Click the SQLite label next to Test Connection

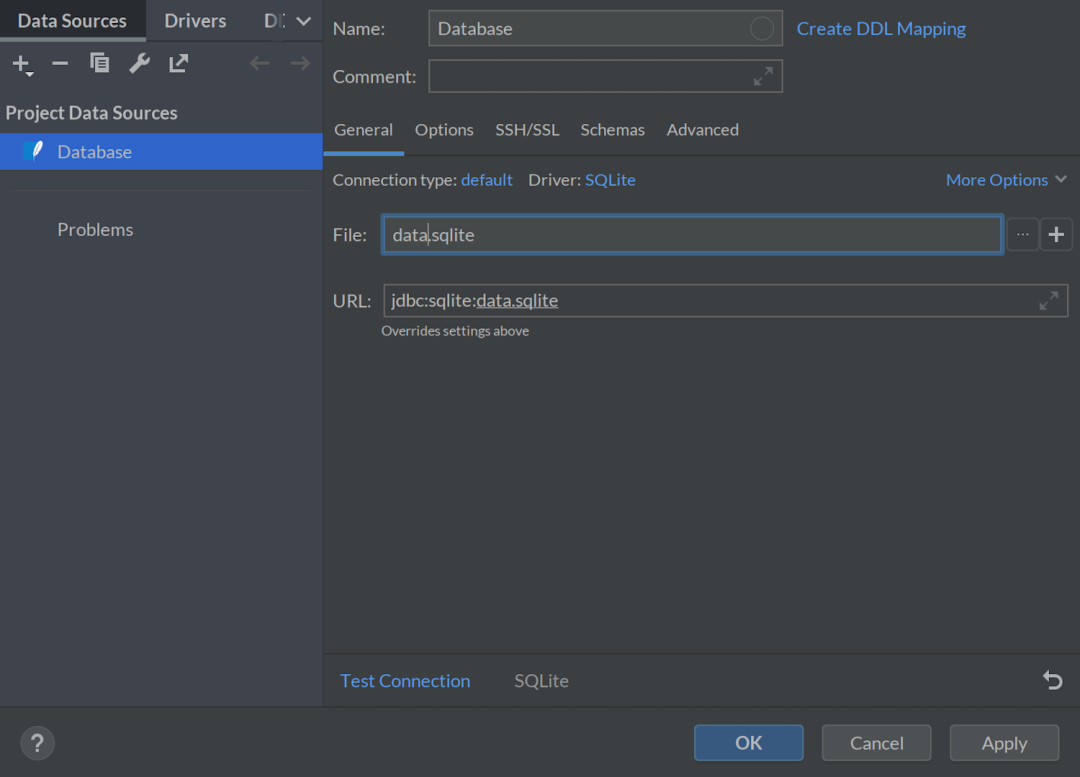[541, 681]
